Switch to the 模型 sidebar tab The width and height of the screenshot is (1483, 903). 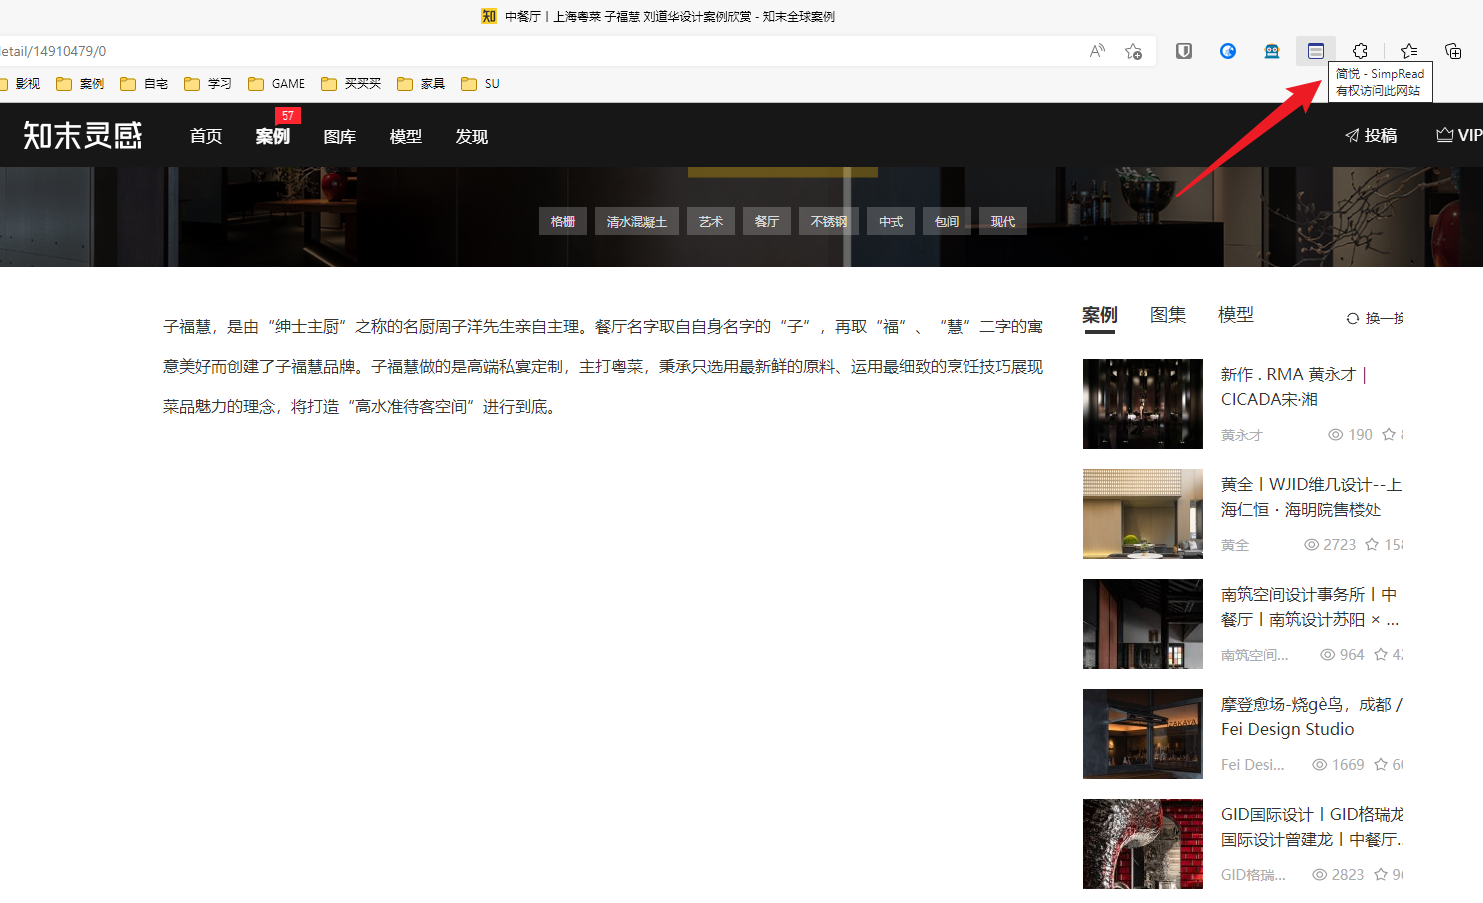click(1236, 315)
